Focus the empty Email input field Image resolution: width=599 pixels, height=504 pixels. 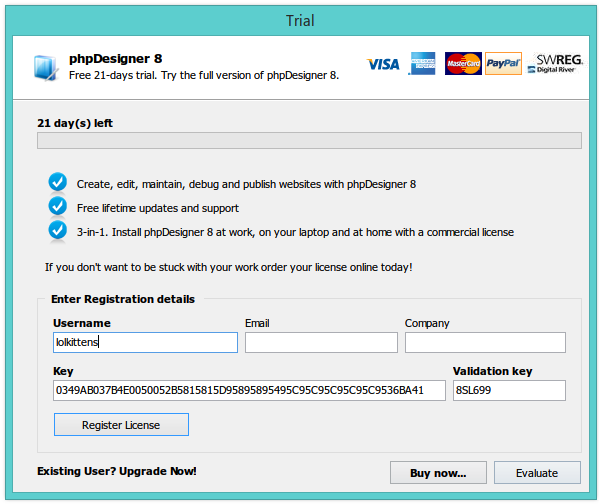(321, 342)
